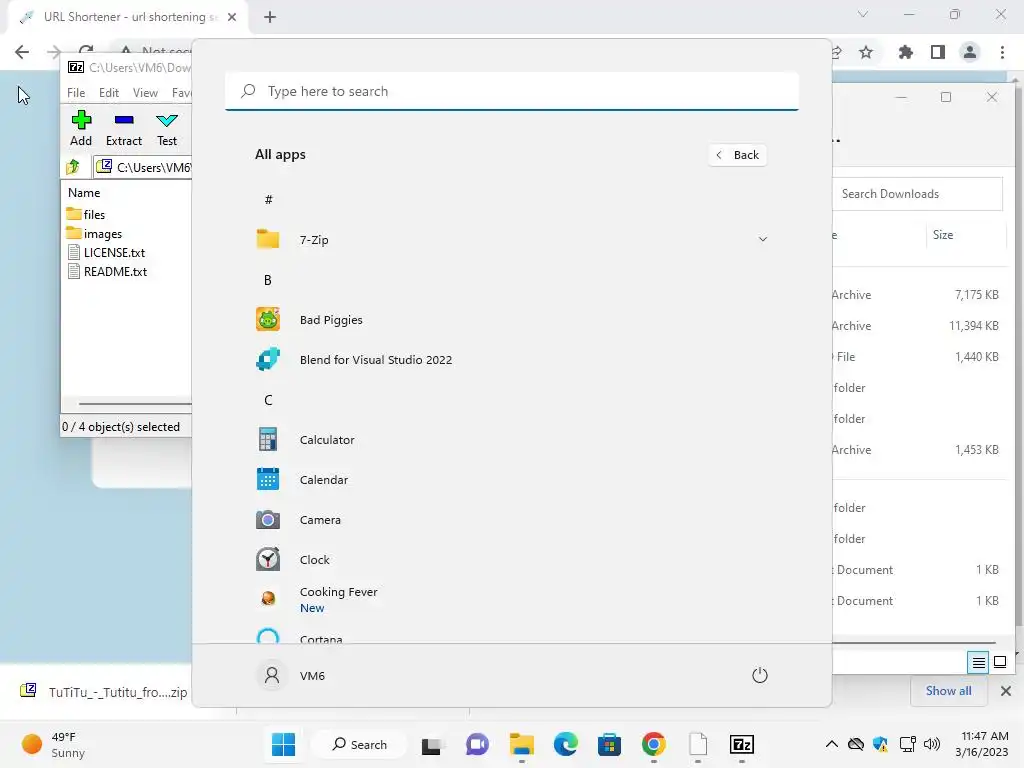Click the B letter header in All apps
The image size is (1024, 768).
pos(268,280)
